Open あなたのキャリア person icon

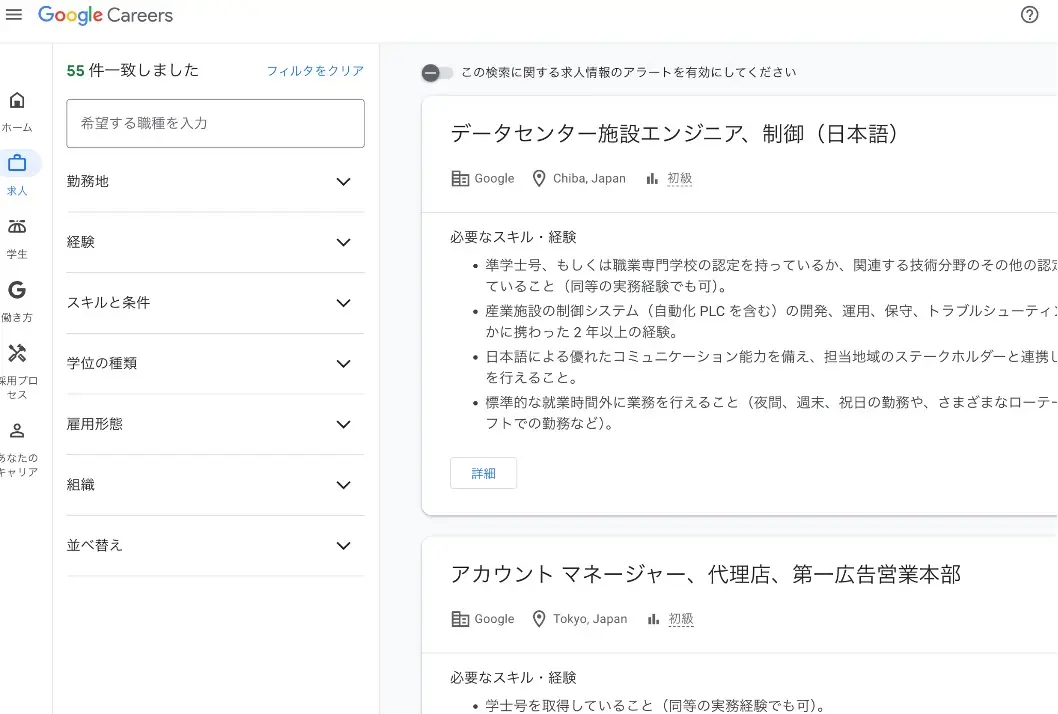coord(17,431)
